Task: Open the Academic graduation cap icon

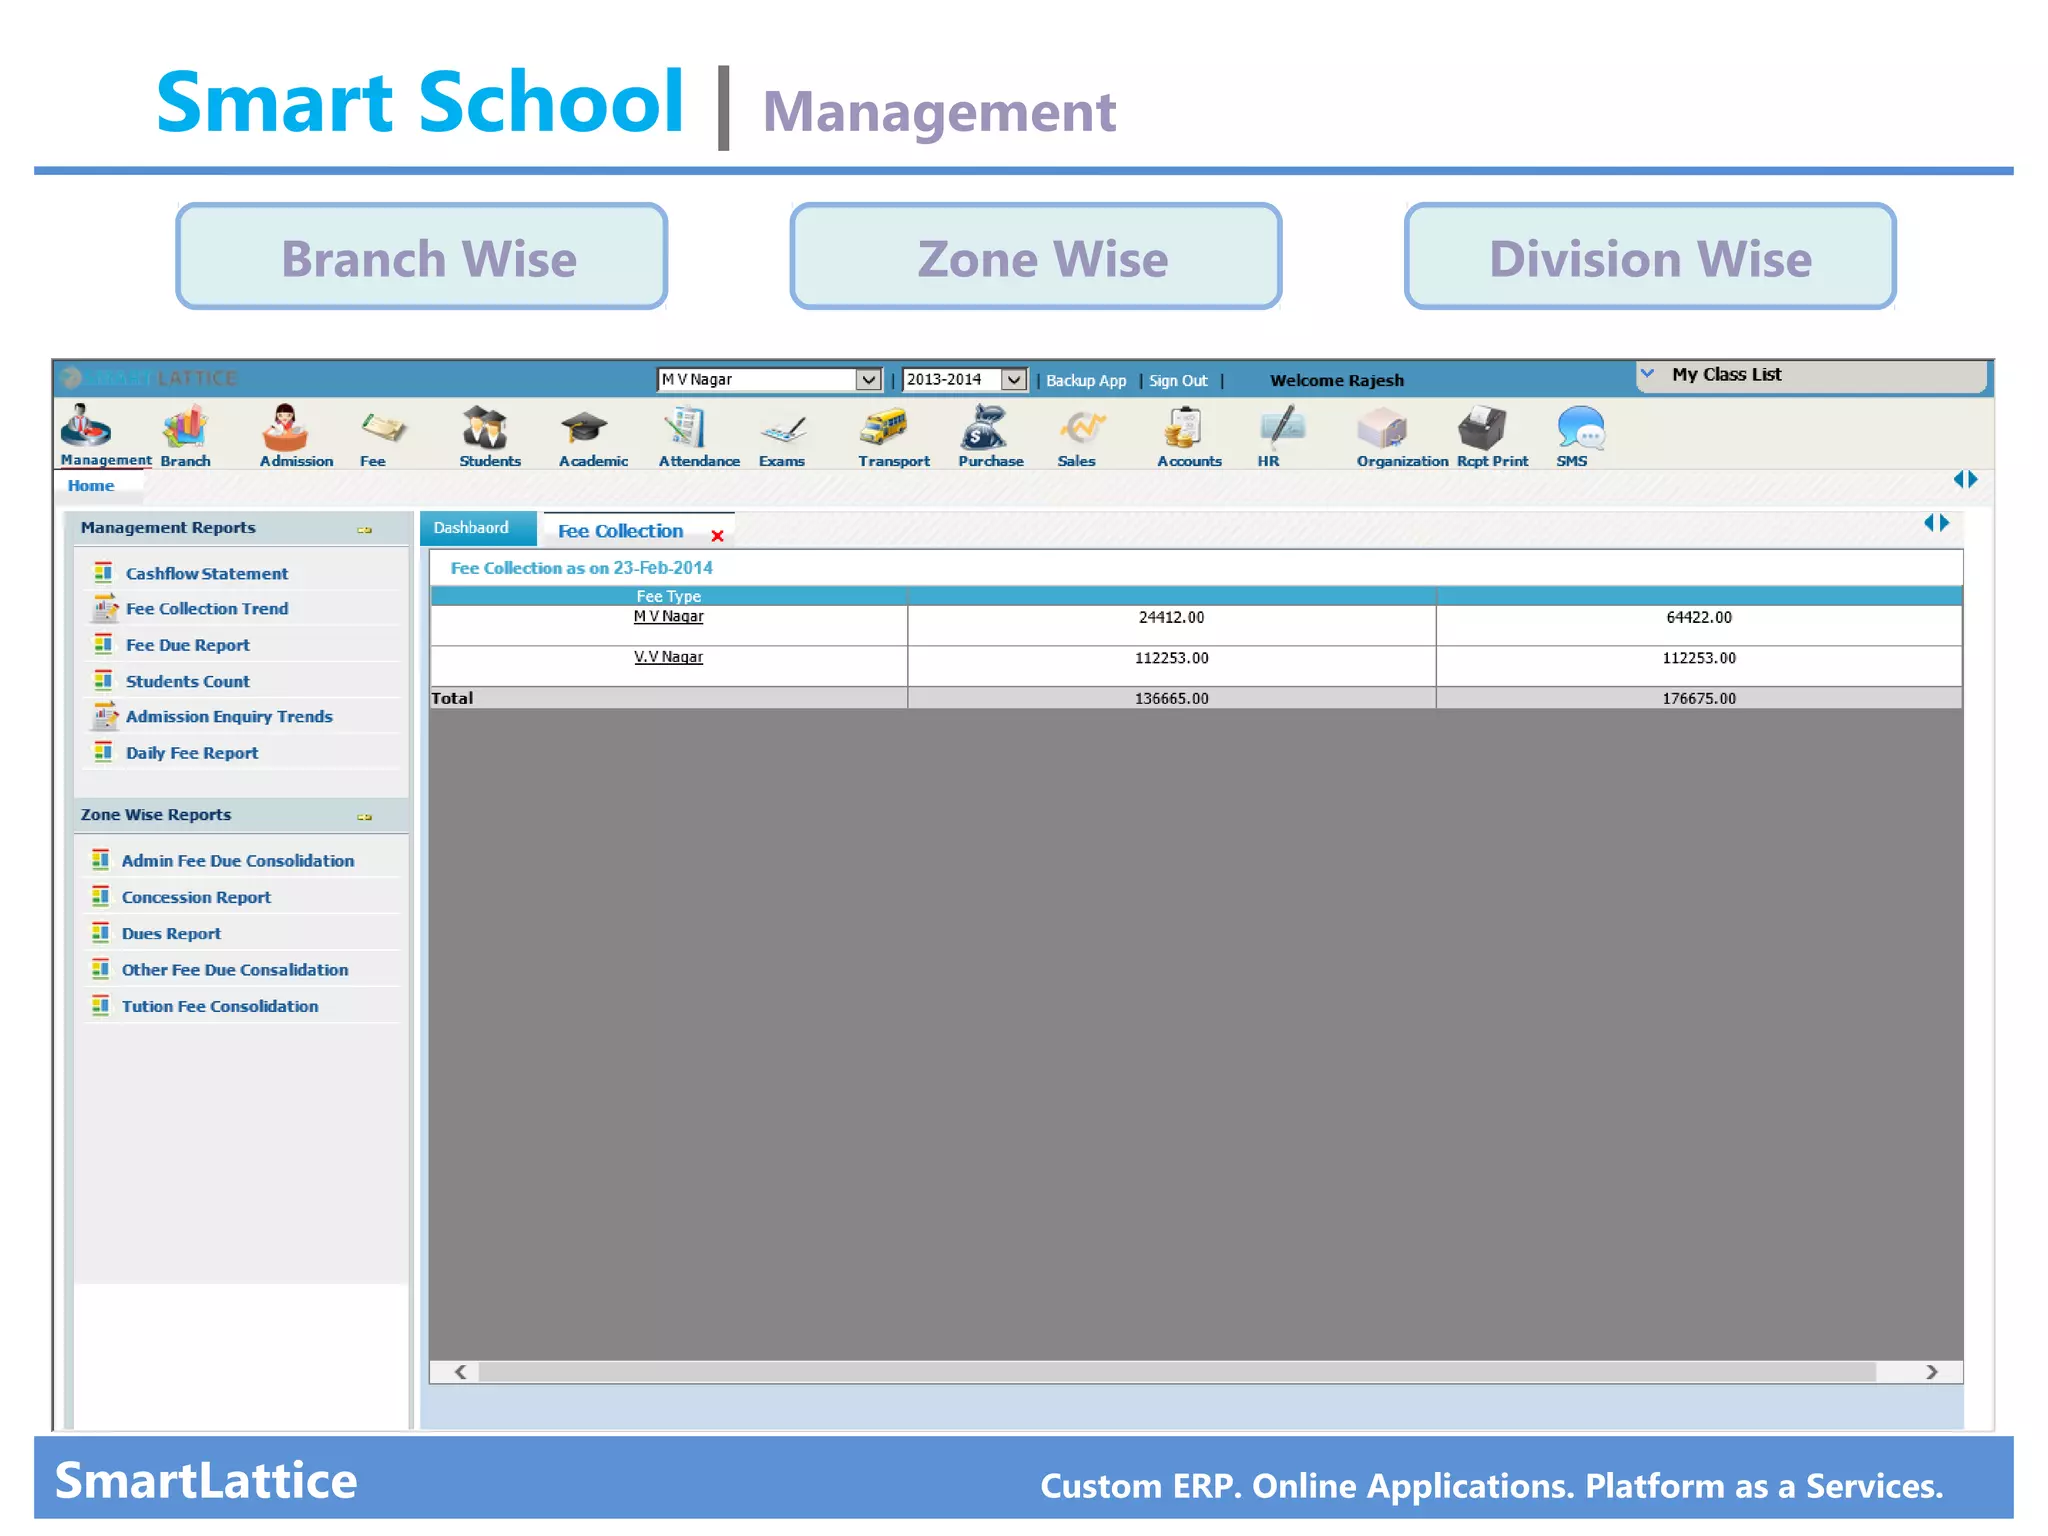Action: pos(584,428)
